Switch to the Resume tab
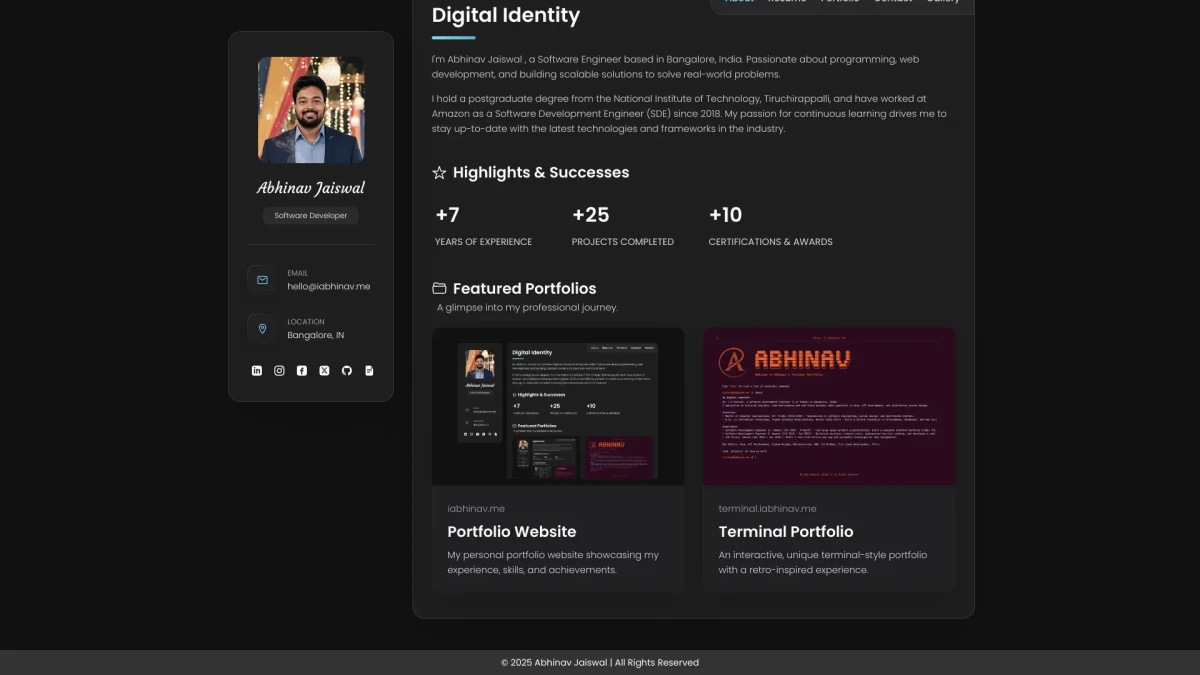Screen dimensions: 1200x675 coord(787,2)
